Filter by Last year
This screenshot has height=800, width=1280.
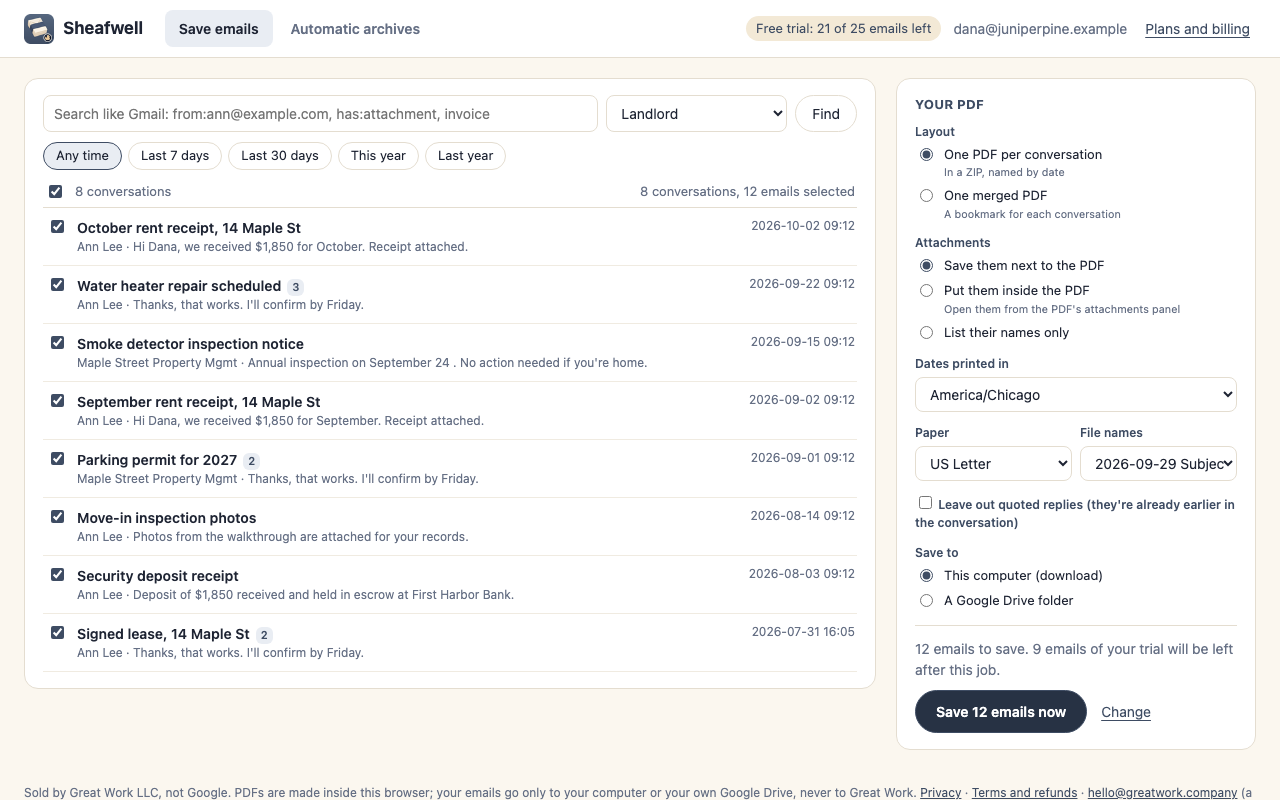(466, 156)
